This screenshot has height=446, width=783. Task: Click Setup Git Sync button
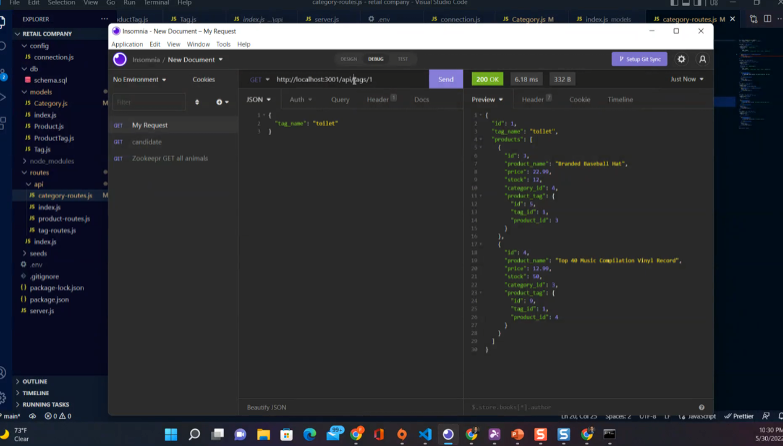click(639, 59)
